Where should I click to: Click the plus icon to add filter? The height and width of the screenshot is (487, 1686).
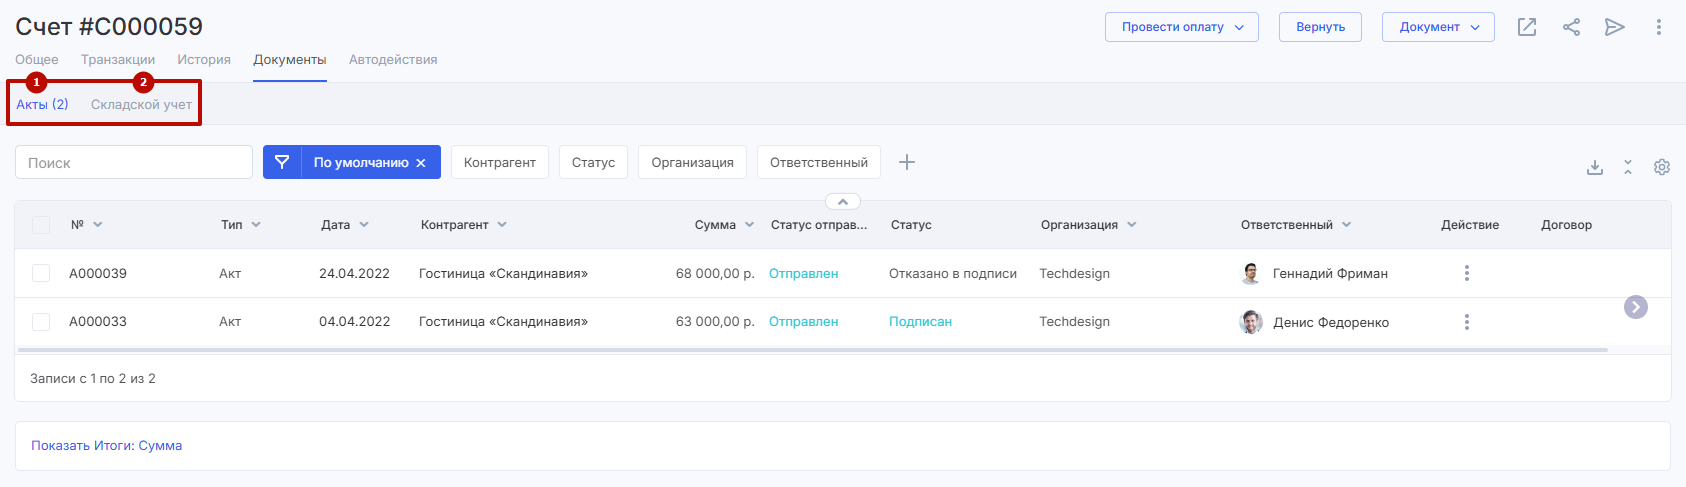point(907,162)
